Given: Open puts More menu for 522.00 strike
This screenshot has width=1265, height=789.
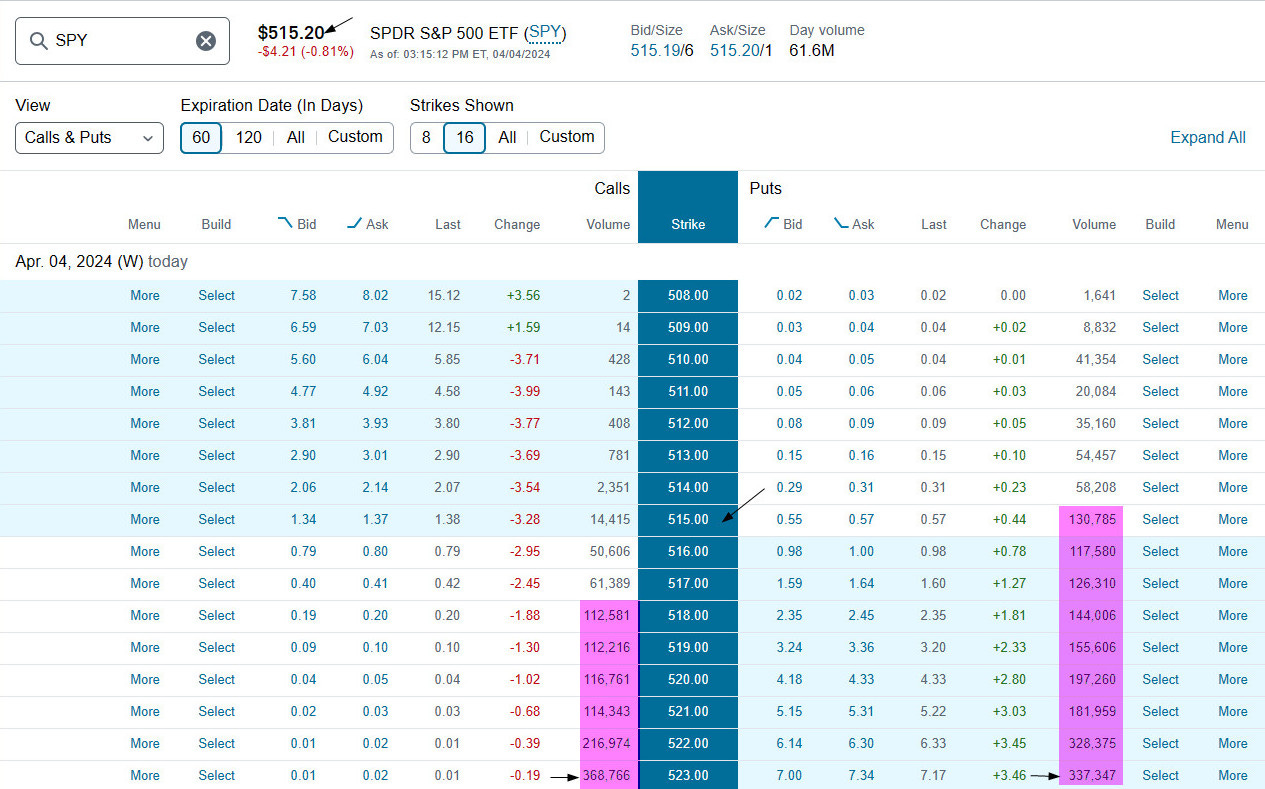Looking at the screenshot, I should (1233, 744).
